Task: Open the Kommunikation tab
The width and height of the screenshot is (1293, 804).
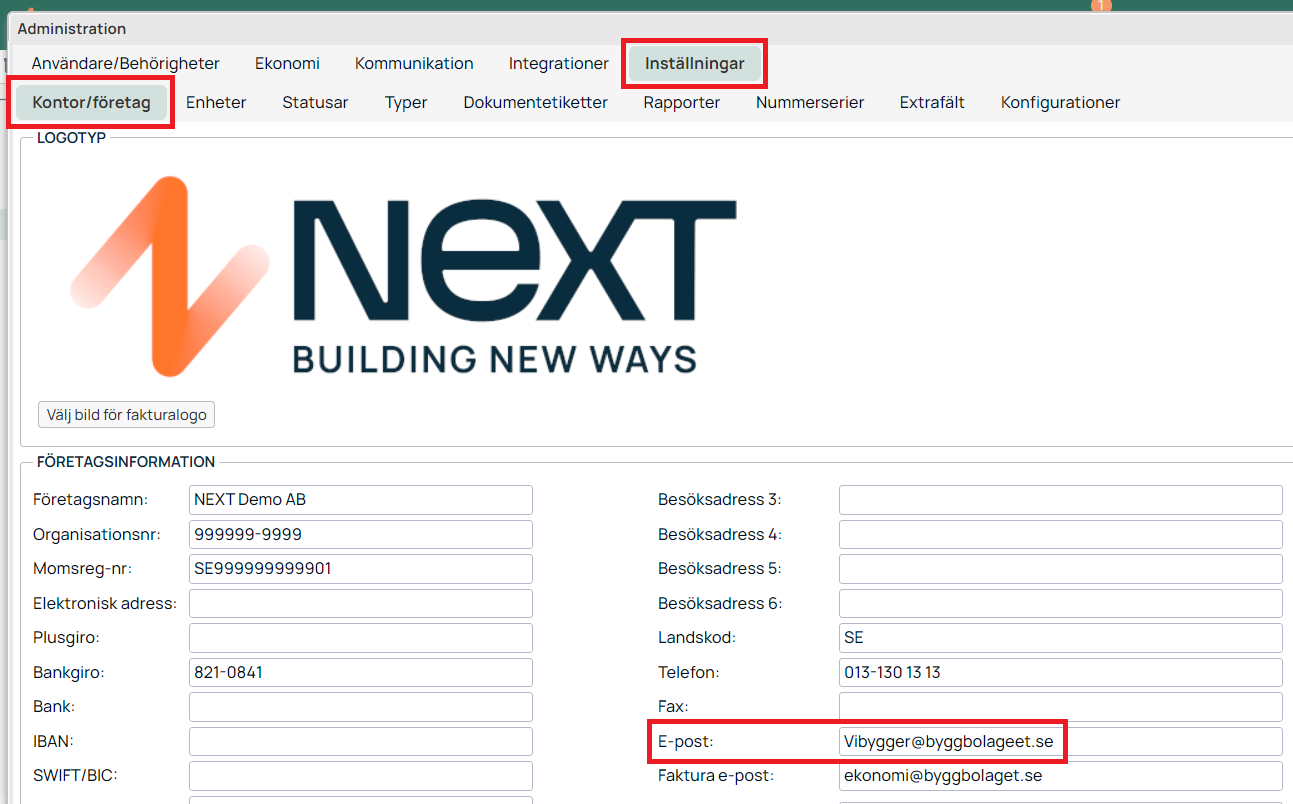Action: (x=414, y=63)
